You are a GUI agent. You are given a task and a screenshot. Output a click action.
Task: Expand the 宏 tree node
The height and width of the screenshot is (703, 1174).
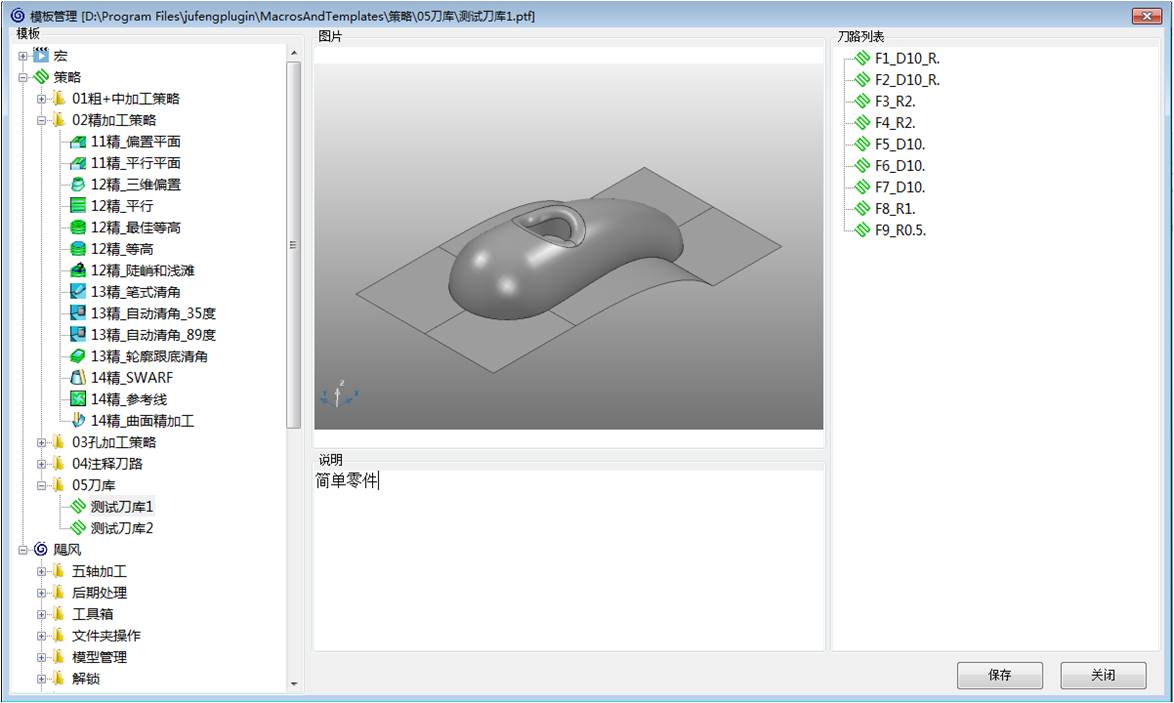[23, 56]
